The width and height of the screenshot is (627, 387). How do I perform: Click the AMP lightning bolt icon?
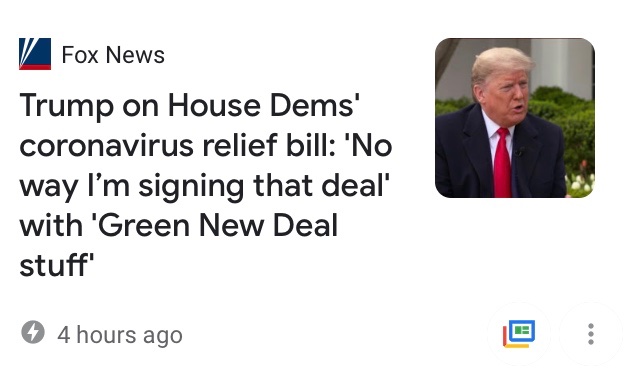pos(33,332)
